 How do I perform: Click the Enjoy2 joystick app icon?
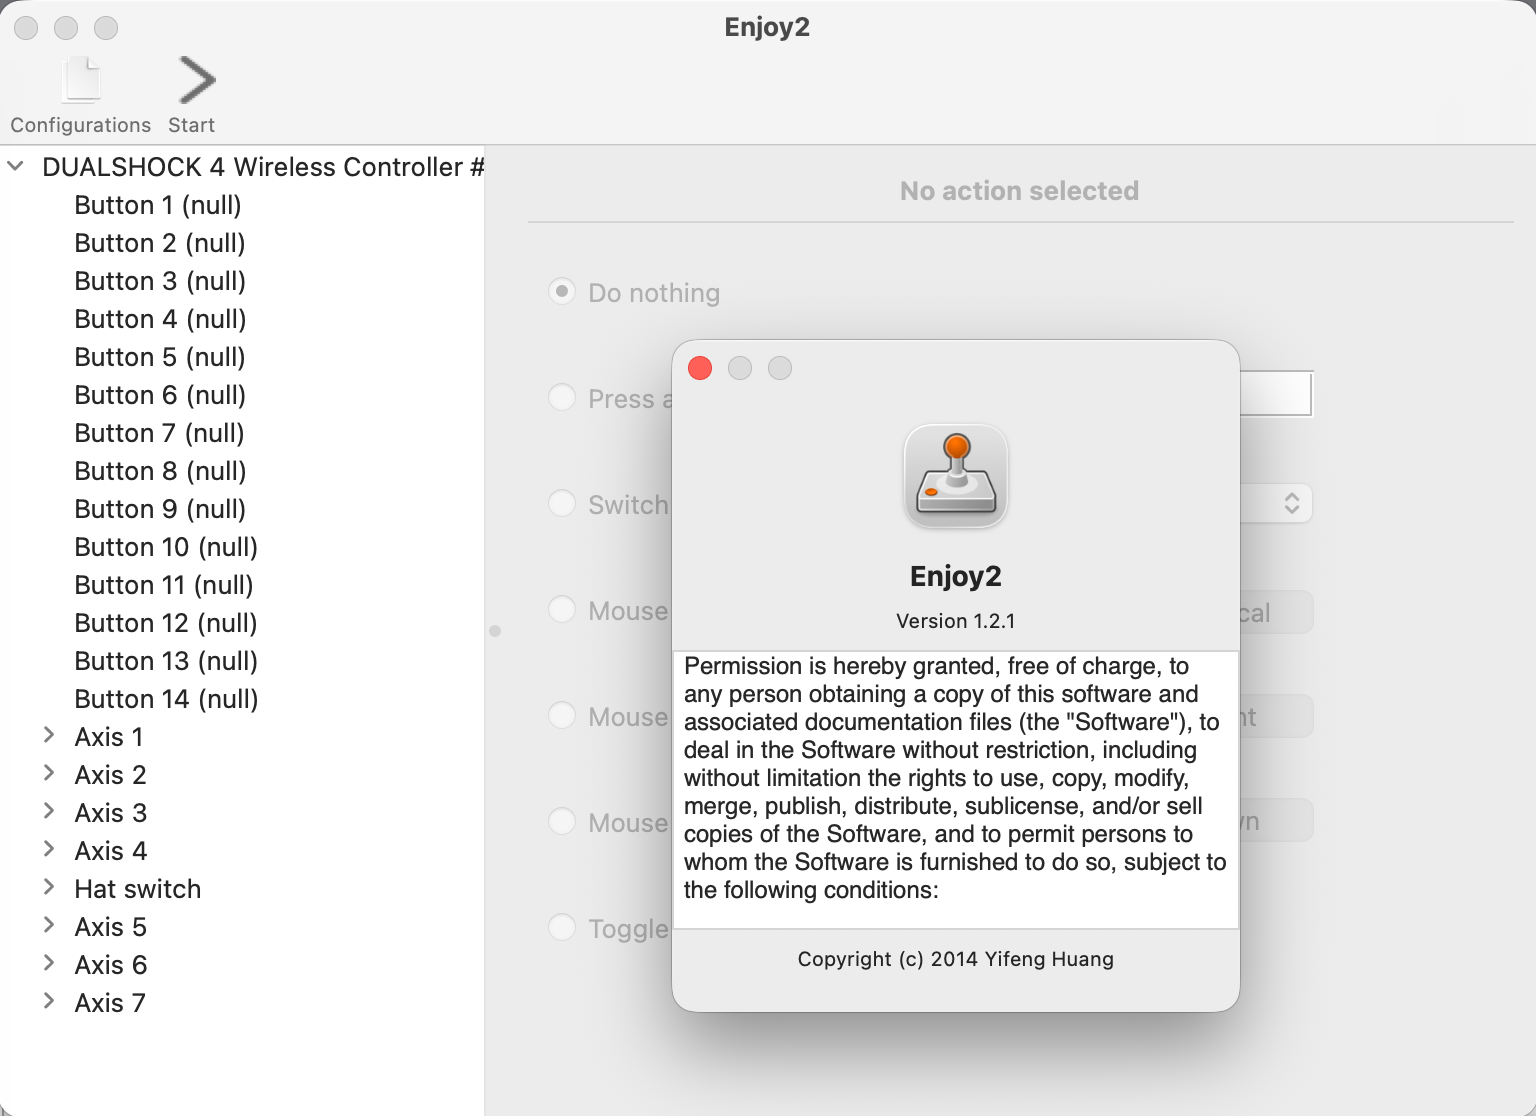click(x=955, y=476)
